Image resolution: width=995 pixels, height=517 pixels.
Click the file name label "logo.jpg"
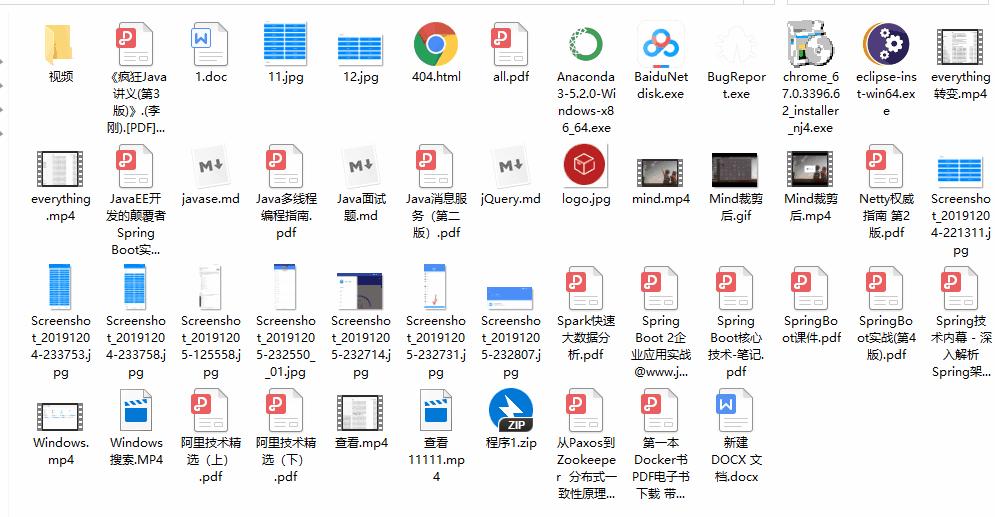[x=586, y=199]
